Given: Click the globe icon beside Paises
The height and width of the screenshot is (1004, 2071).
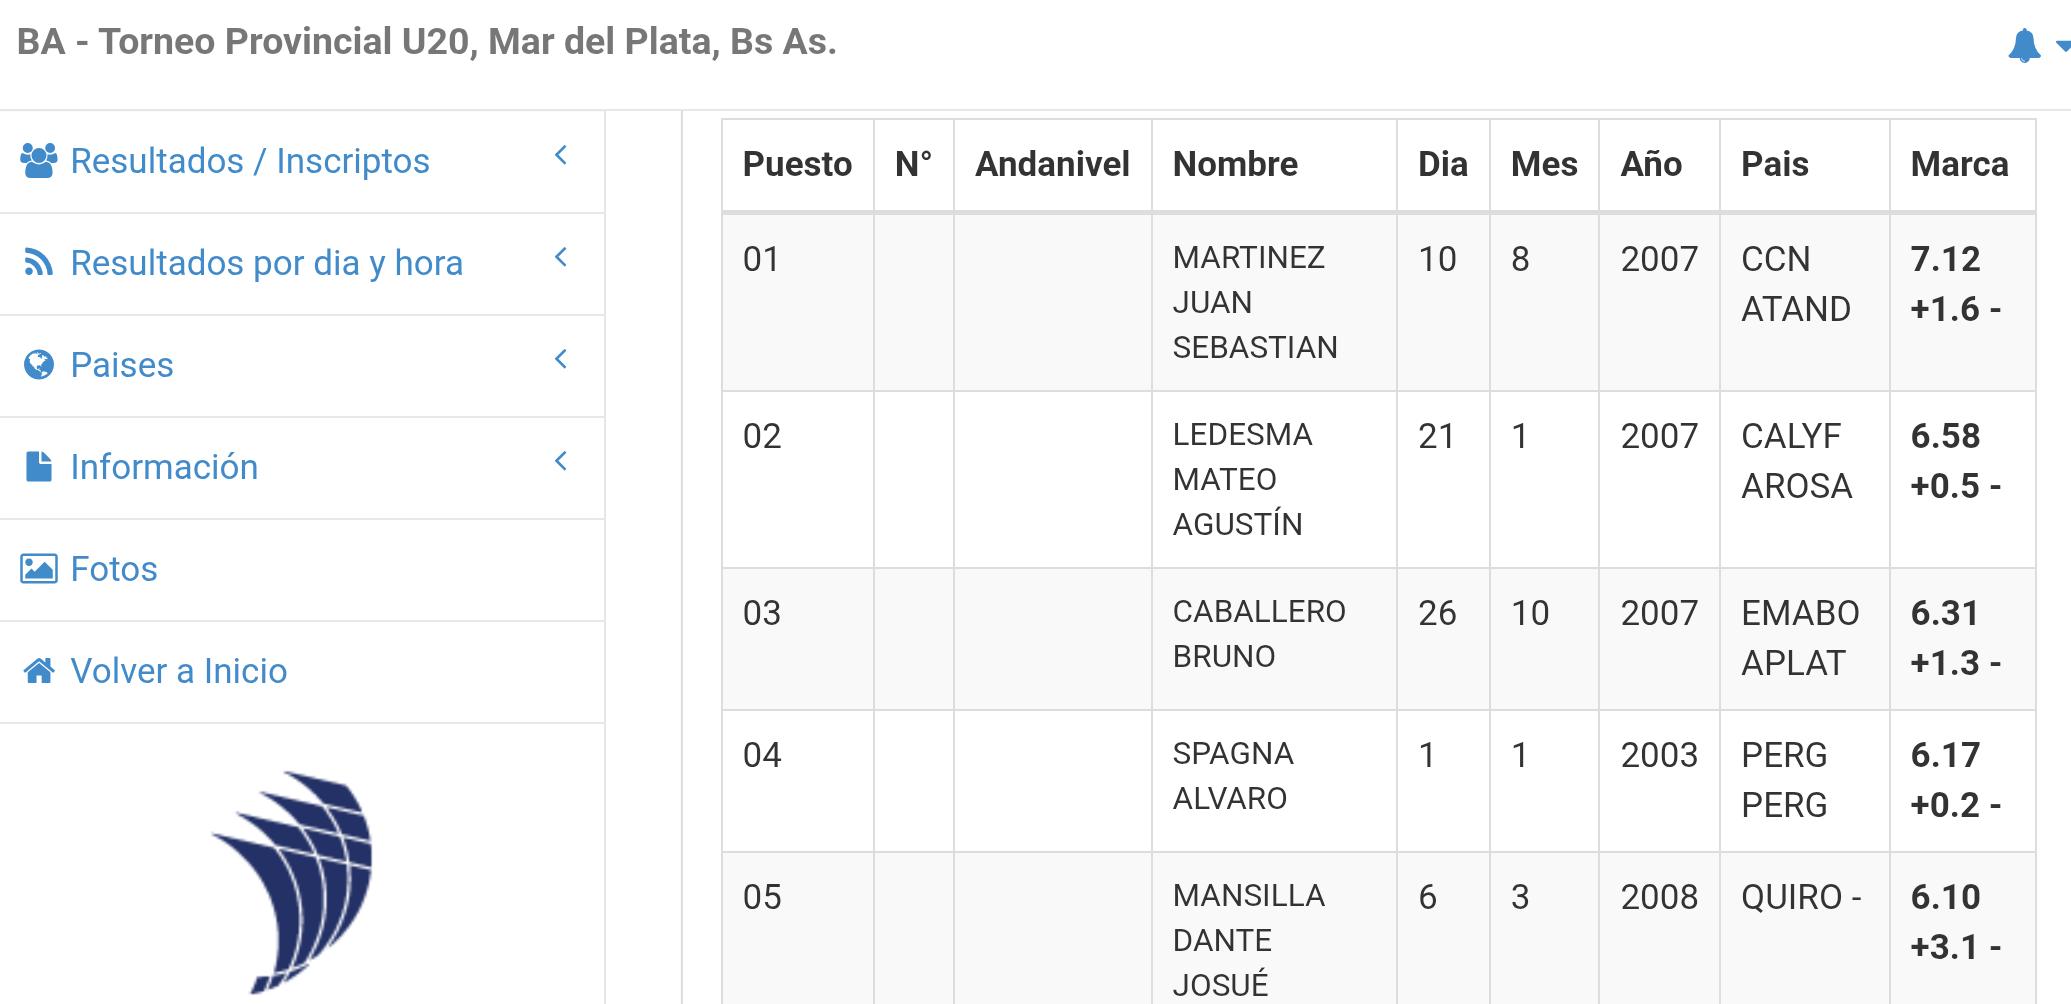Looking at the screenshot, I should [39, 365].
